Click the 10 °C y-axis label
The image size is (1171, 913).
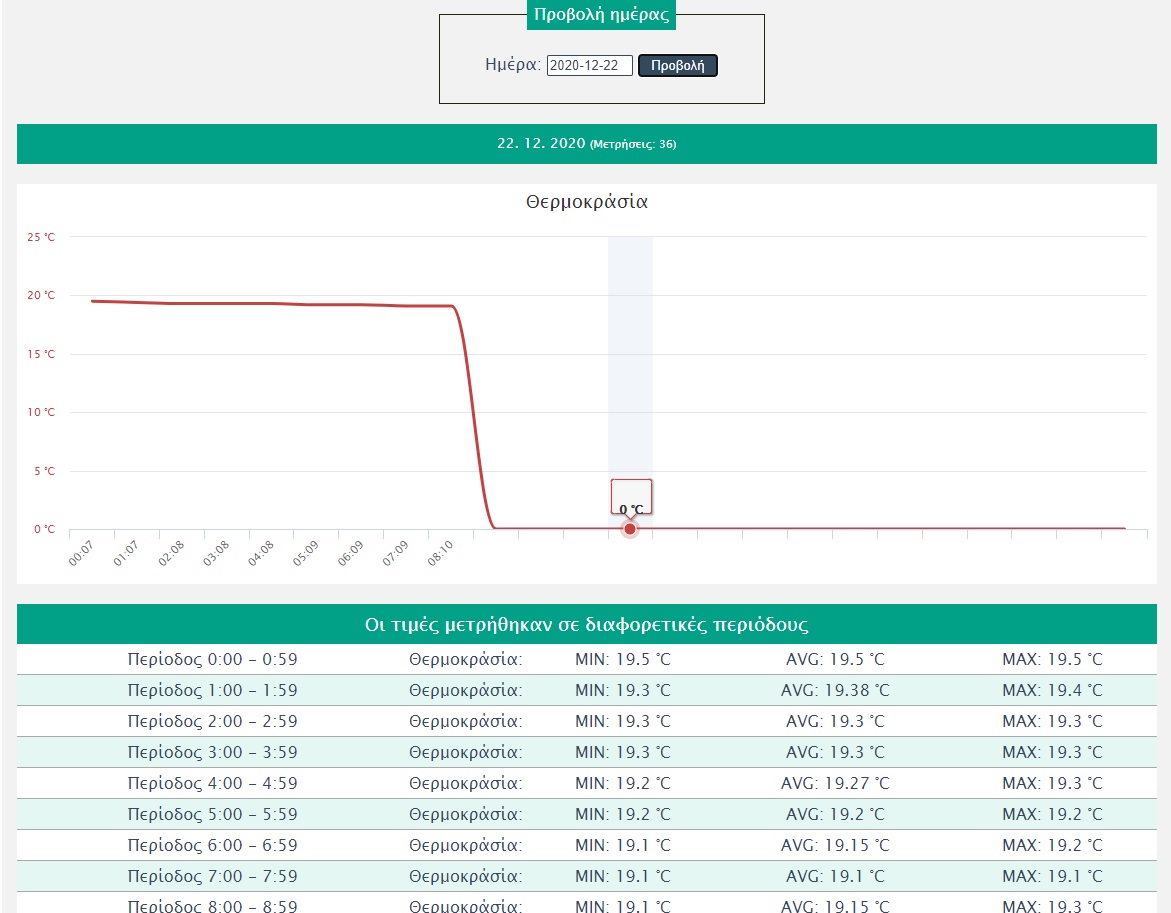(x=41, y=412)
